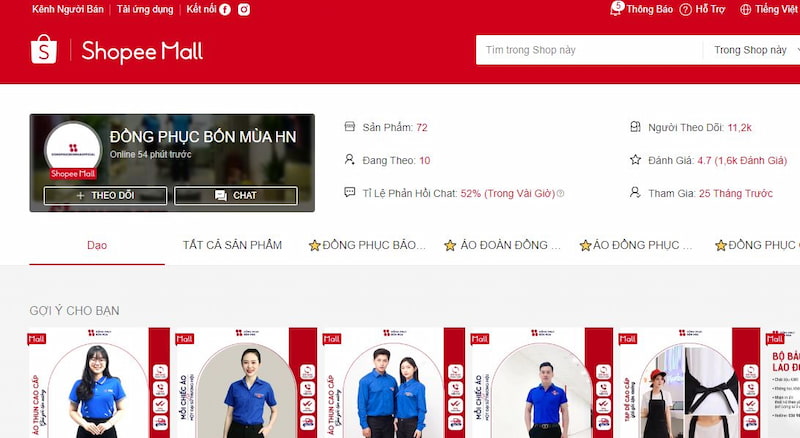
Task: Click the star icon of ÁO ĐOÀN ĐỒNG tab
Action: 449,246
